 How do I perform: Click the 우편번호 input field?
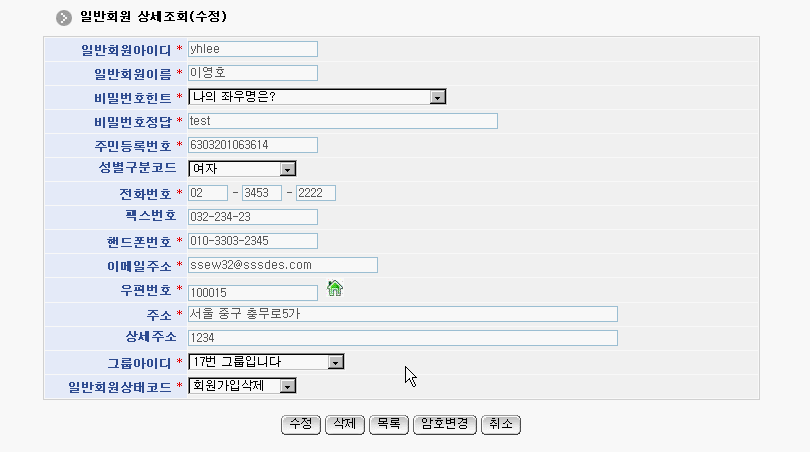coord(252,292)
